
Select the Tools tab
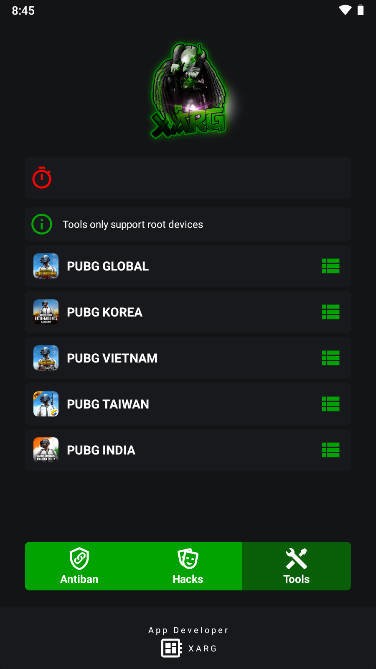[x=297, y=566]
